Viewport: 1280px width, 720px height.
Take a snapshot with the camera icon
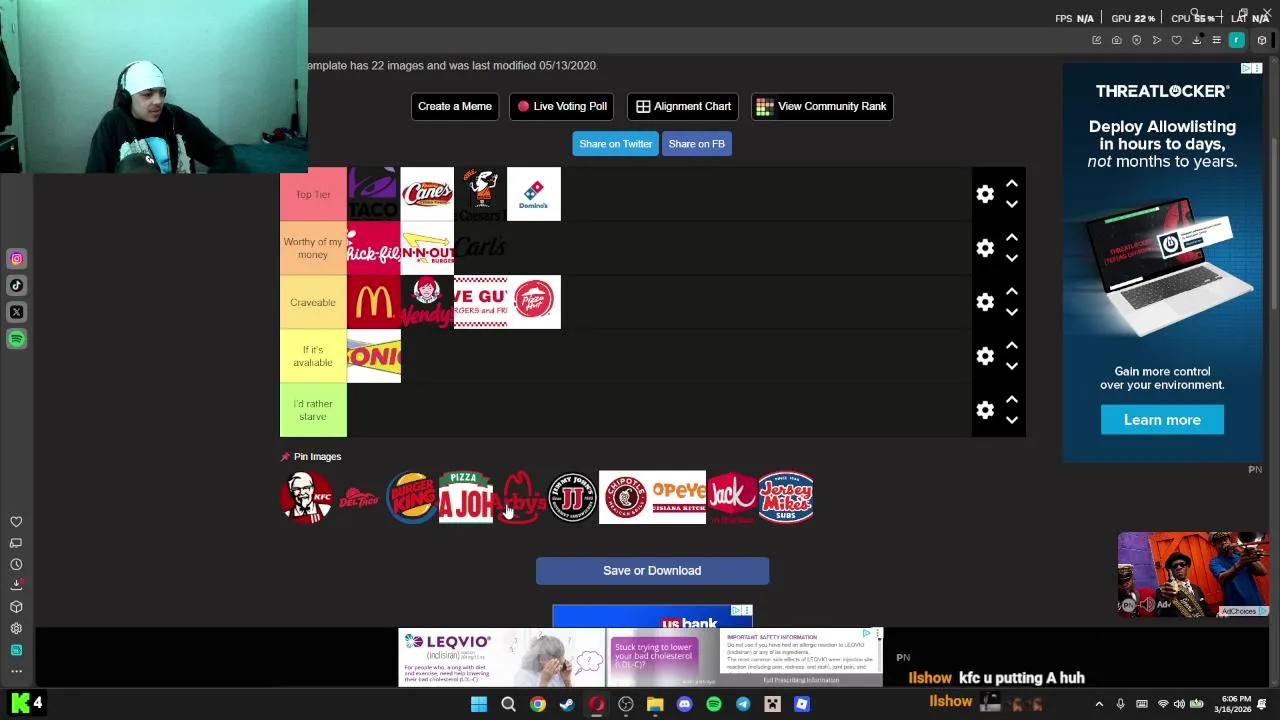(1116, 40)
